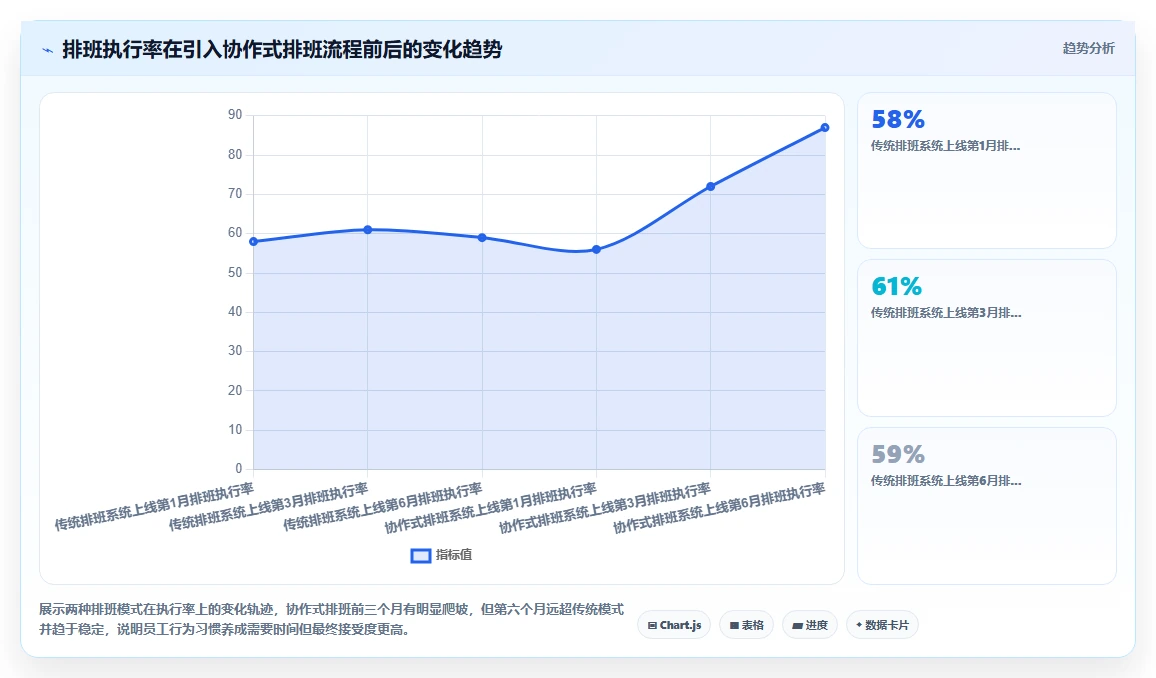This screenshot has height=678, width=1156.
Task: Click the icon inside the Chart.js tag
Action: click(x=652, y=626)
